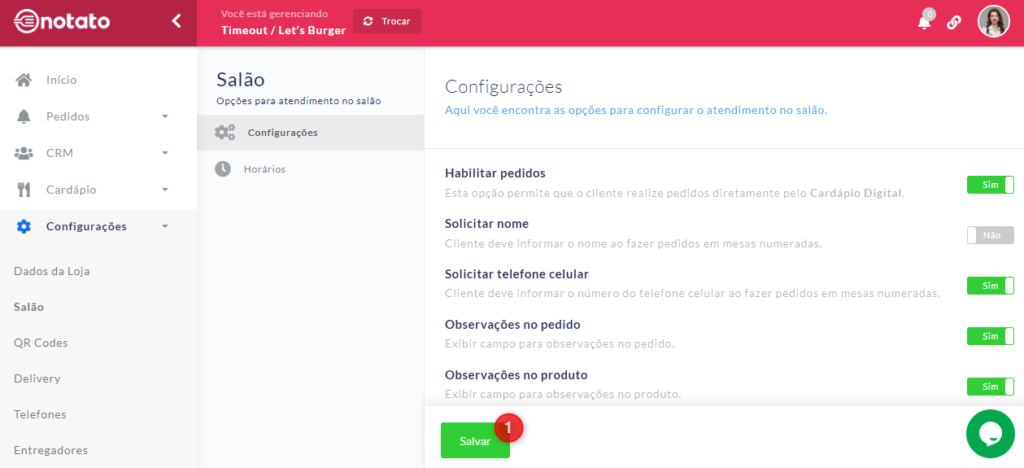1024x468 pixels.
Task: Select Delivery from the sidebar
Action: pos(37,379)
